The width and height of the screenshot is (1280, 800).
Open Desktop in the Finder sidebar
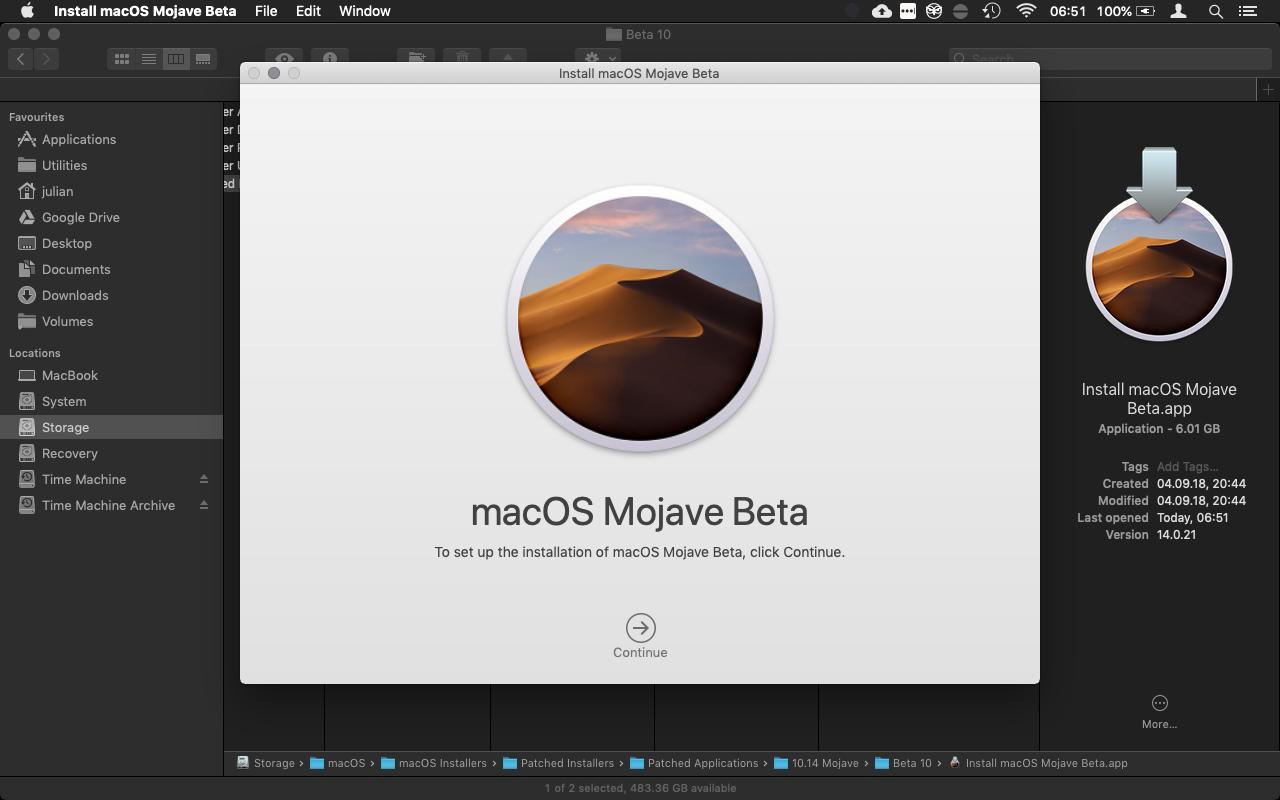pos(111,243)
